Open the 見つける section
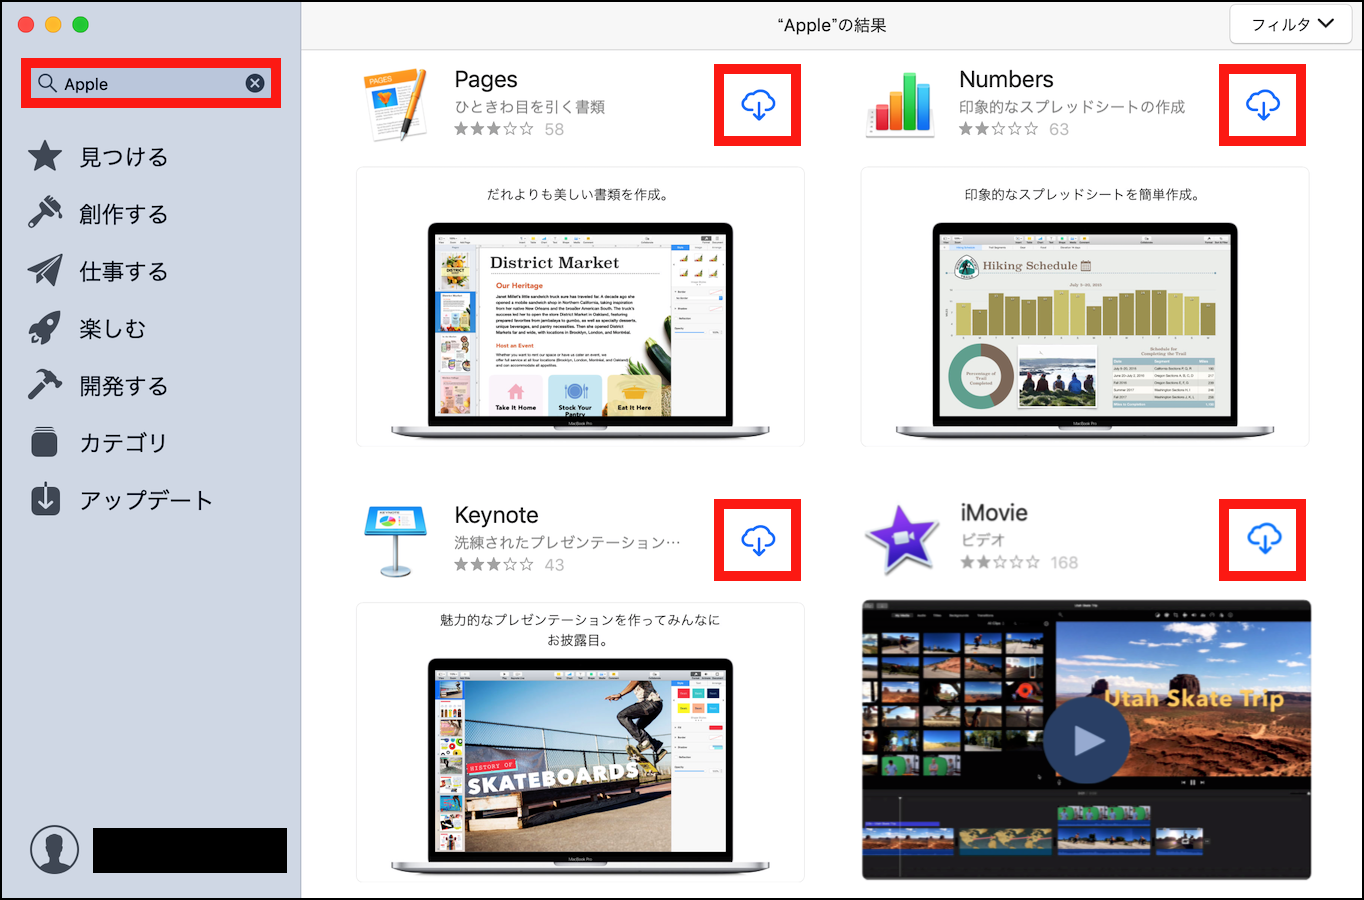Image resolution: width=1364 pixels, height=900 pixels. pyautogui.click(x=123, y=157)
